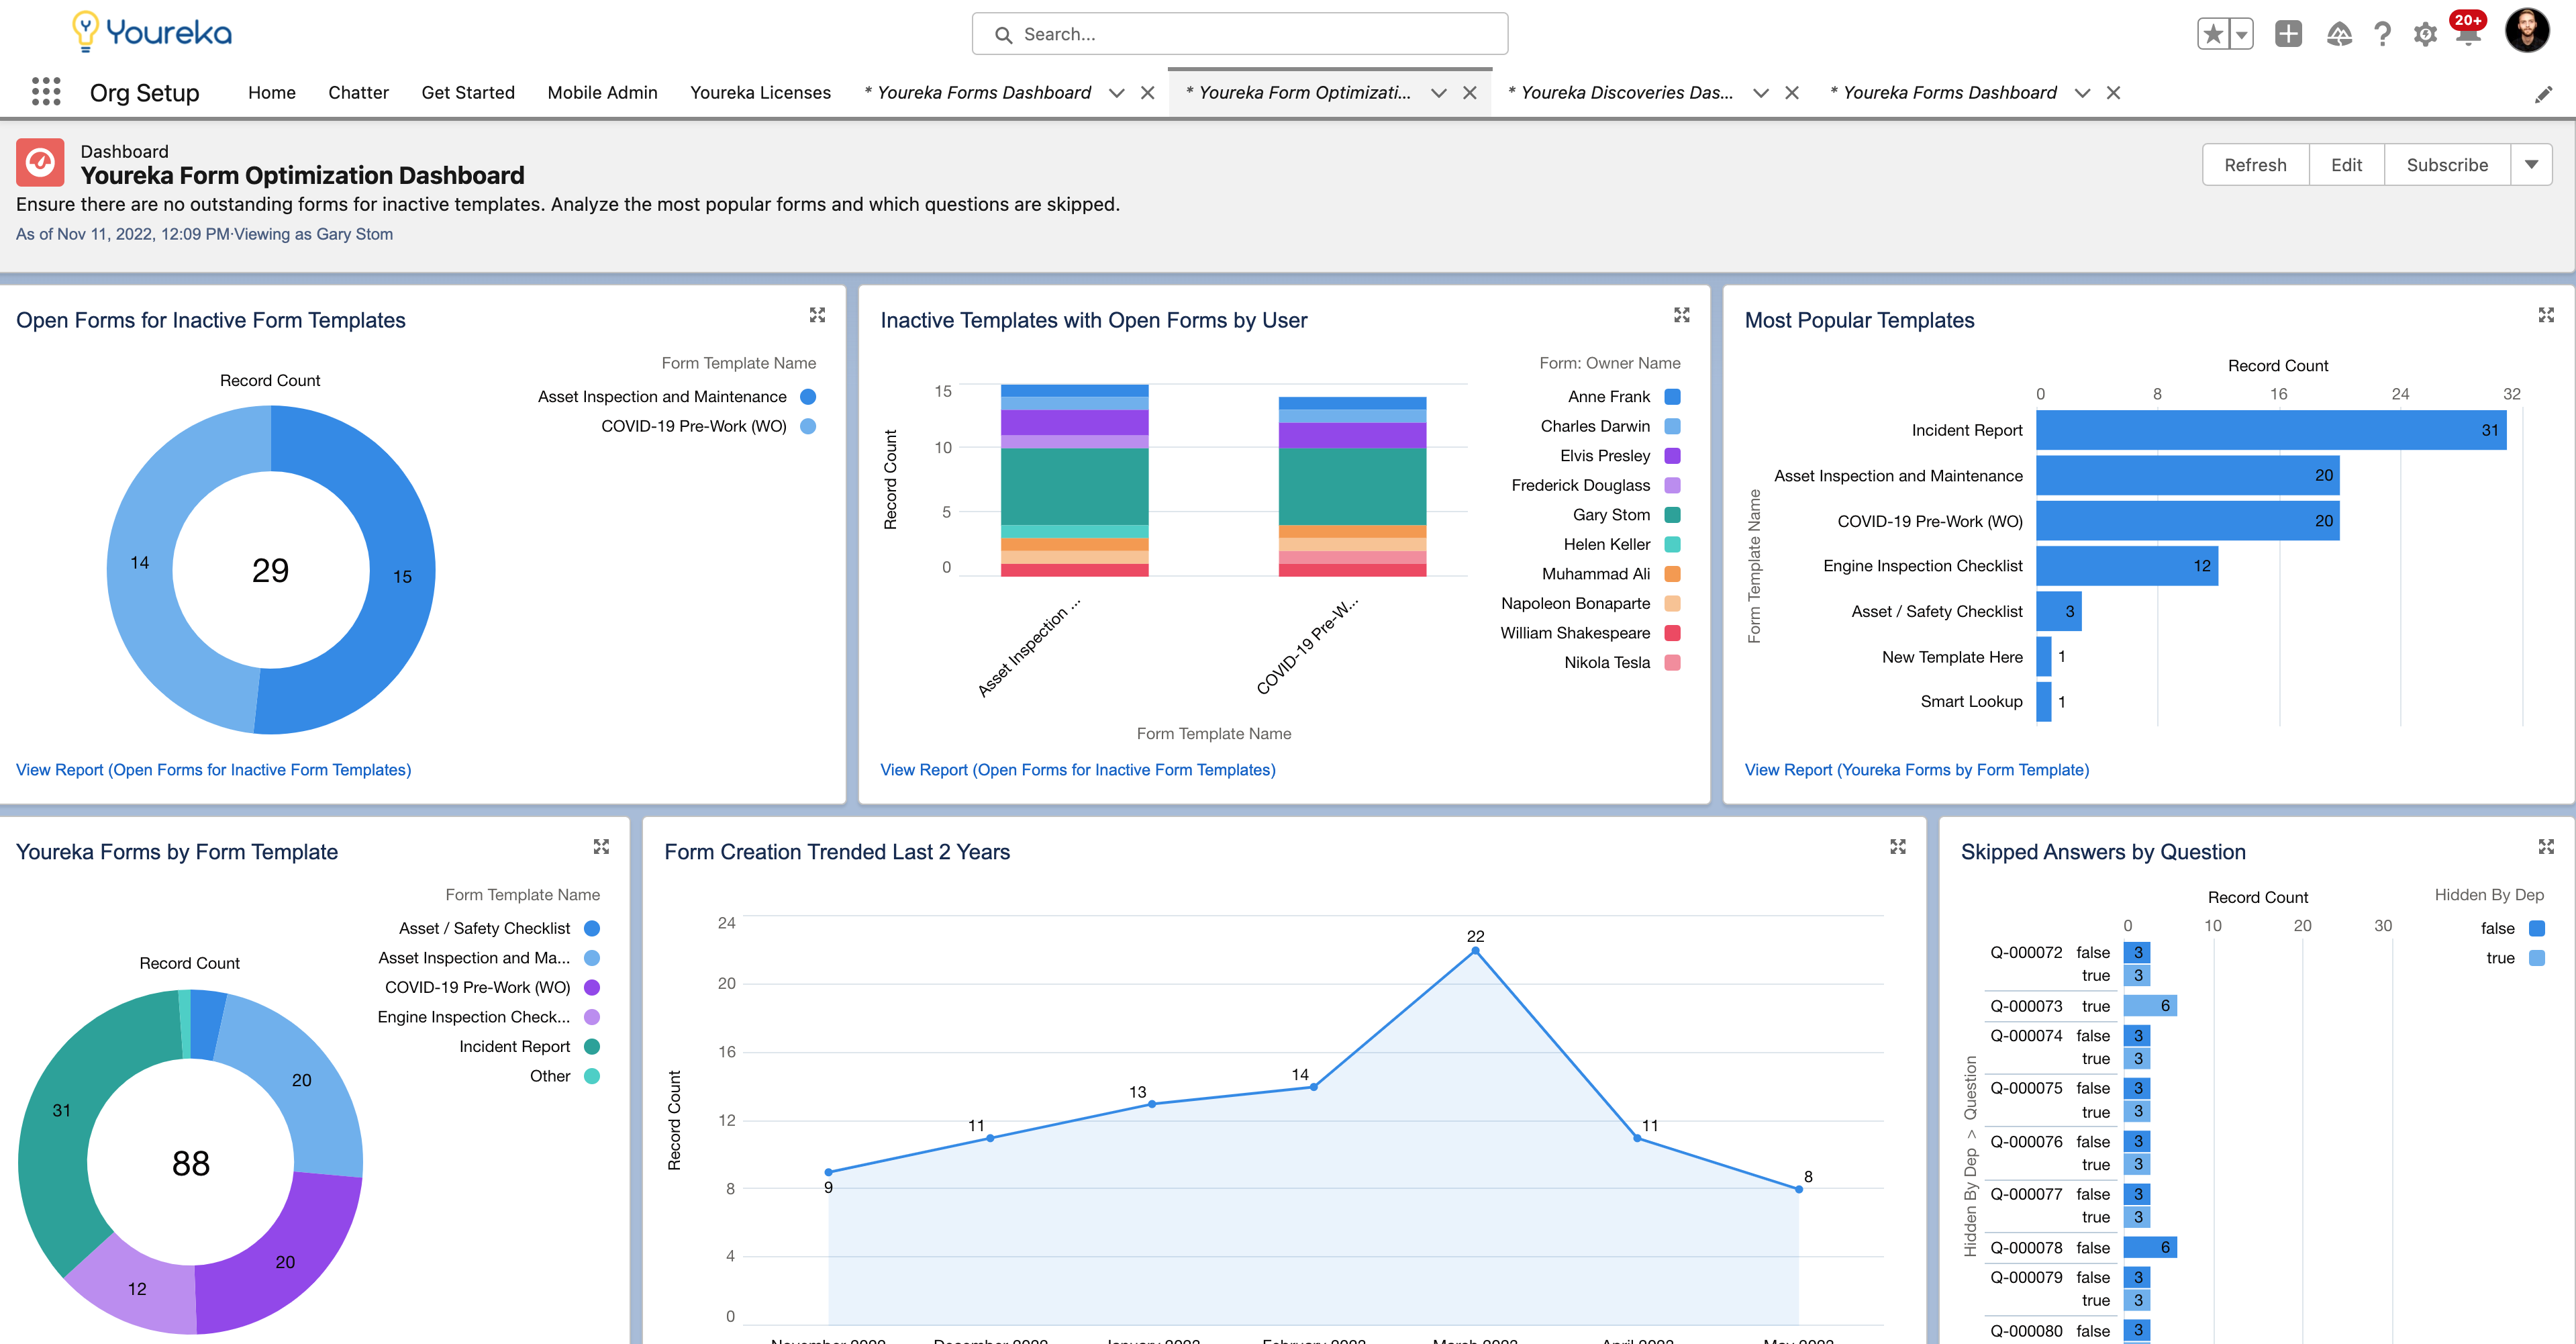Viewport: 2576px width, 1344px height.
Task: Click Asset Inspection and Maintenance legend swatch
Action: (808, 397)
